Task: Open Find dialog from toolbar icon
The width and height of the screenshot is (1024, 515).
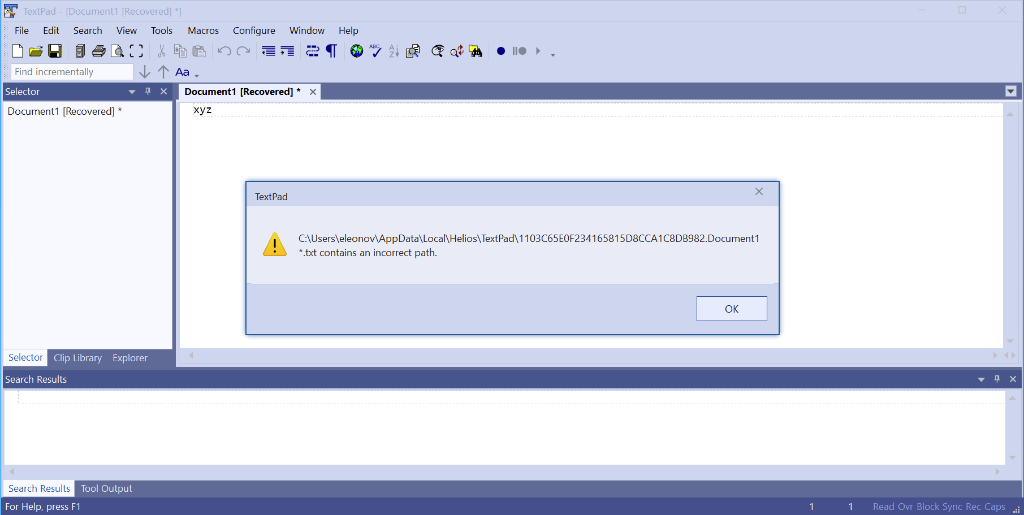Action: (438, 51)
